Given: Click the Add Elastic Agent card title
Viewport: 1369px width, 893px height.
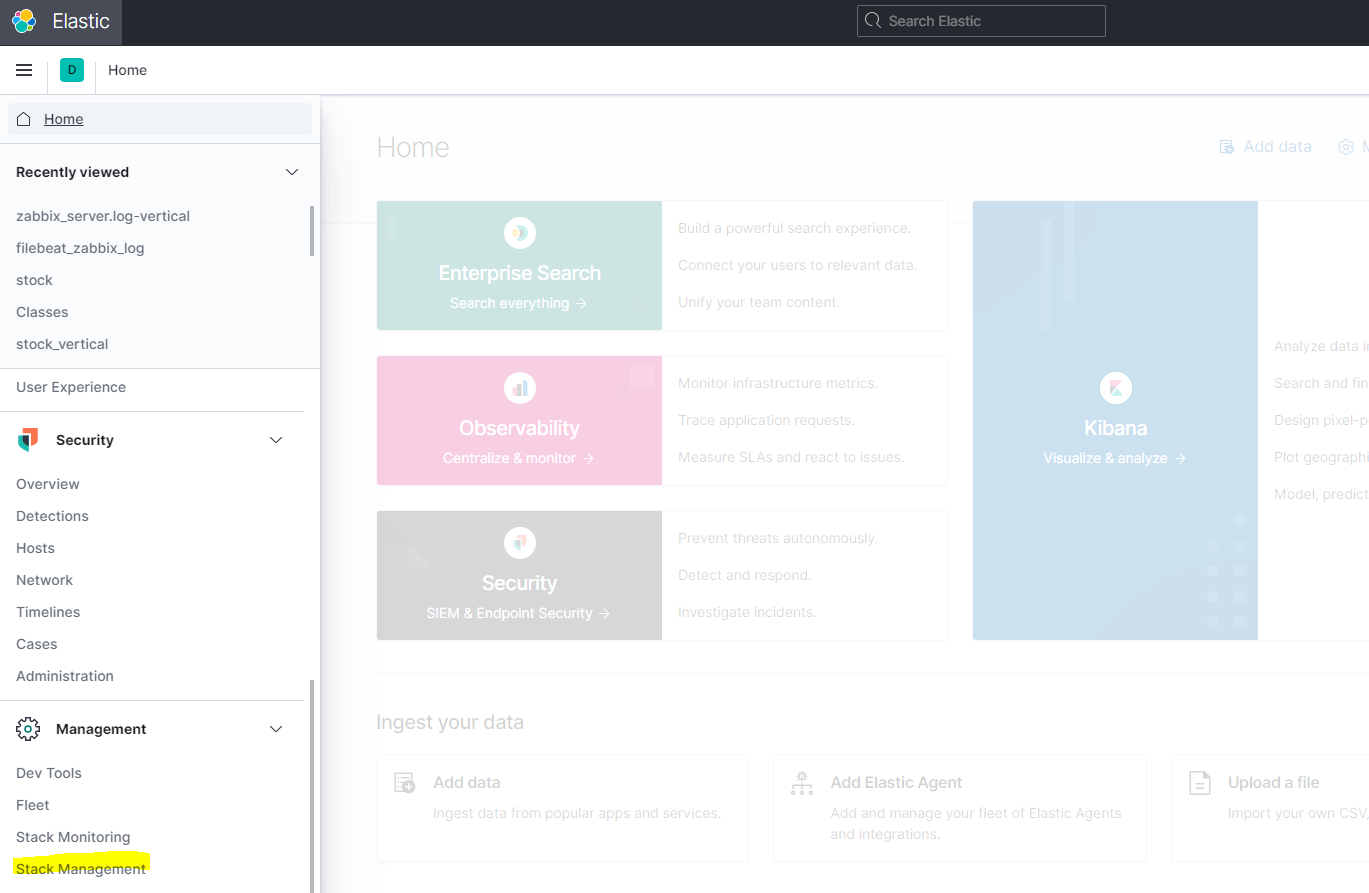Looking at the screenshot, I should 896,783.
